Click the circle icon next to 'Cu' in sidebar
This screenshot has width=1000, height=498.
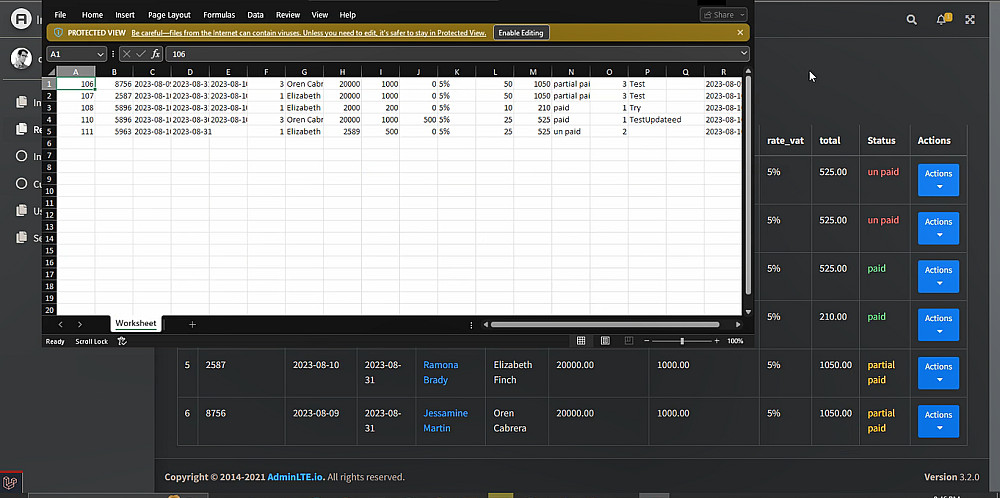coord(21,184)
